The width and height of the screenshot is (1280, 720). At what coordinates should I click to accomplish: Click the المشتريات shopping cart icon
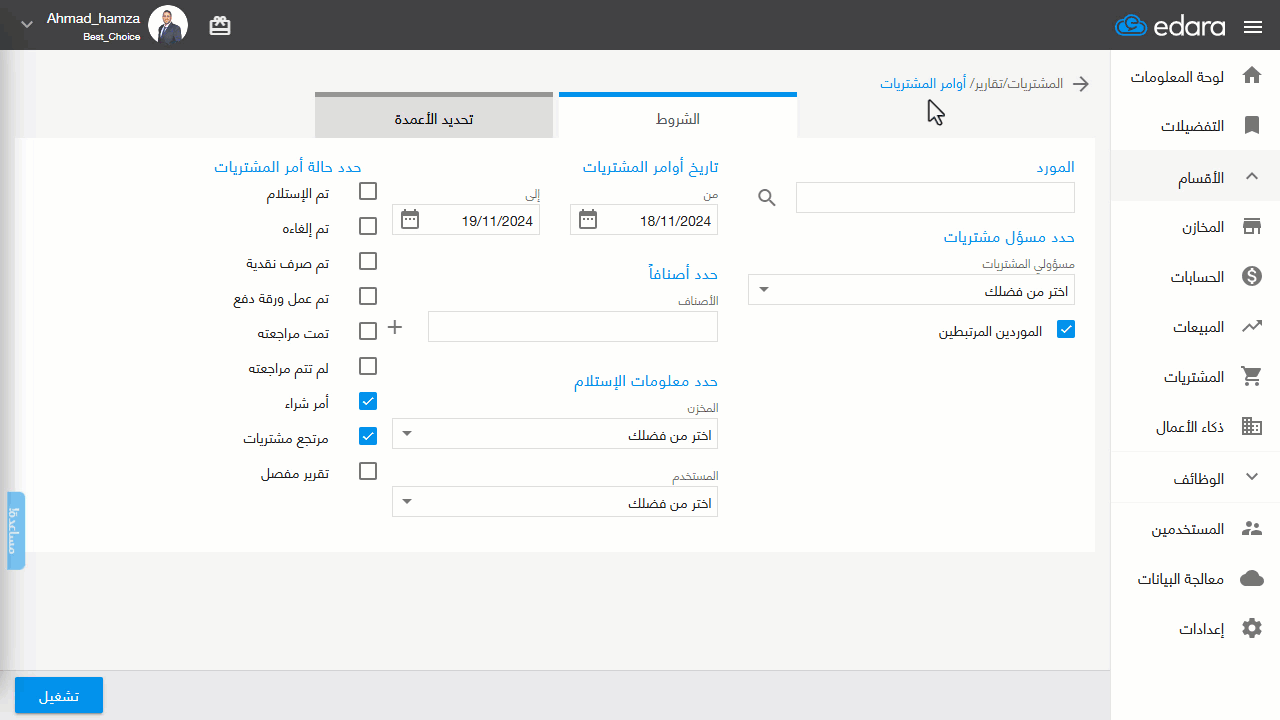(x=1251, y=377)
